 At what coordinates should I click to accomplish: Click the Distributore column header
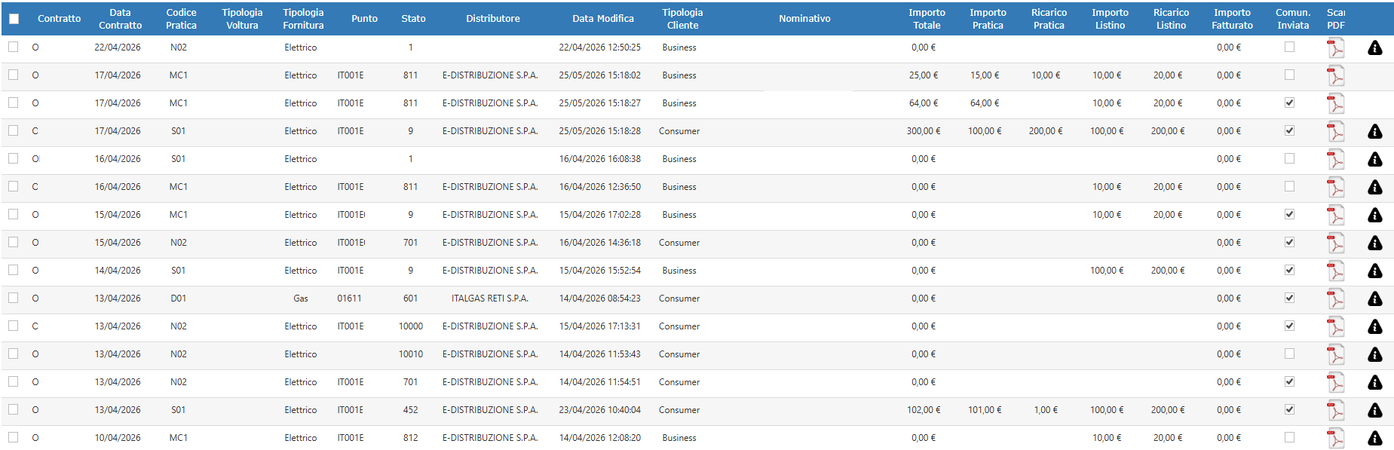coord(493,19)
